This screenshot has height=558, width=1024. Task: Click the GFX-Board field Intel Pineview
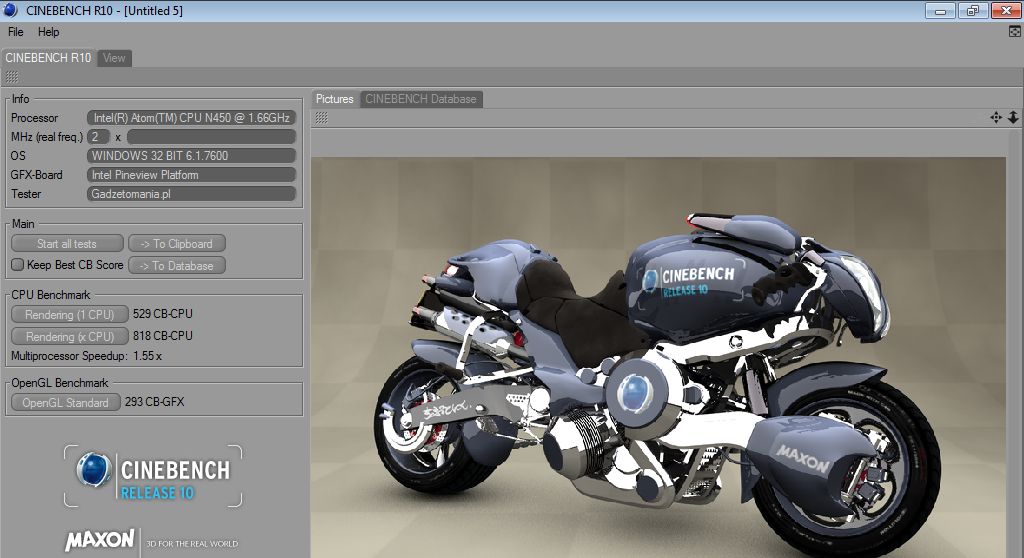(191, 174)
